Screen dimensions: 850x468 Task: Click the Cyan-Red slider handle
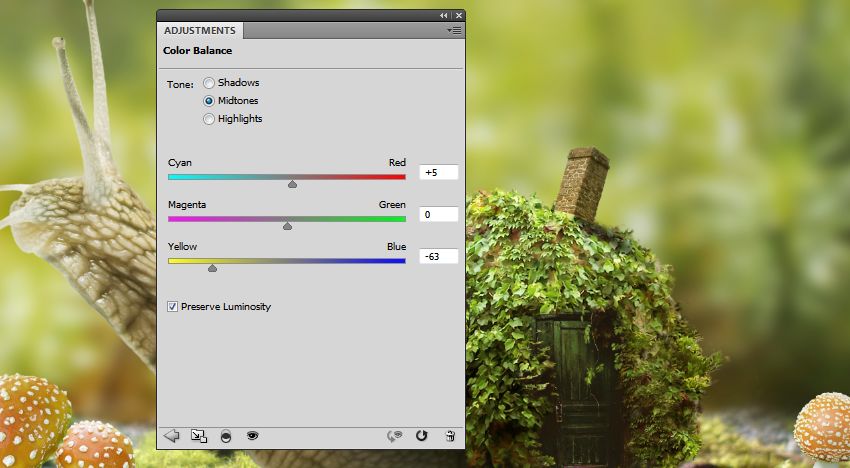[x=292, y=184]
